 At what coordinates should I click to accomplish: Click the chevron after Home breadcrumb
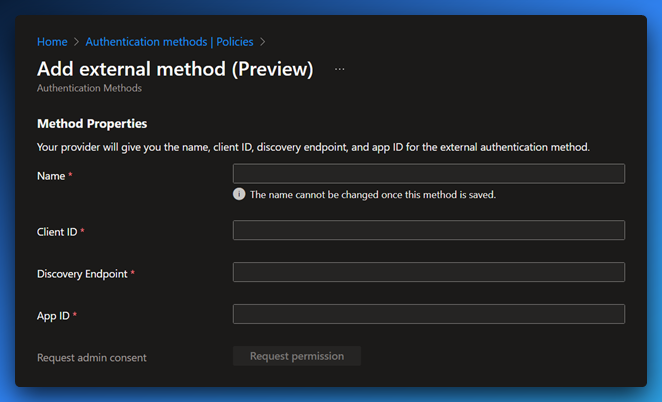(76, 42)
